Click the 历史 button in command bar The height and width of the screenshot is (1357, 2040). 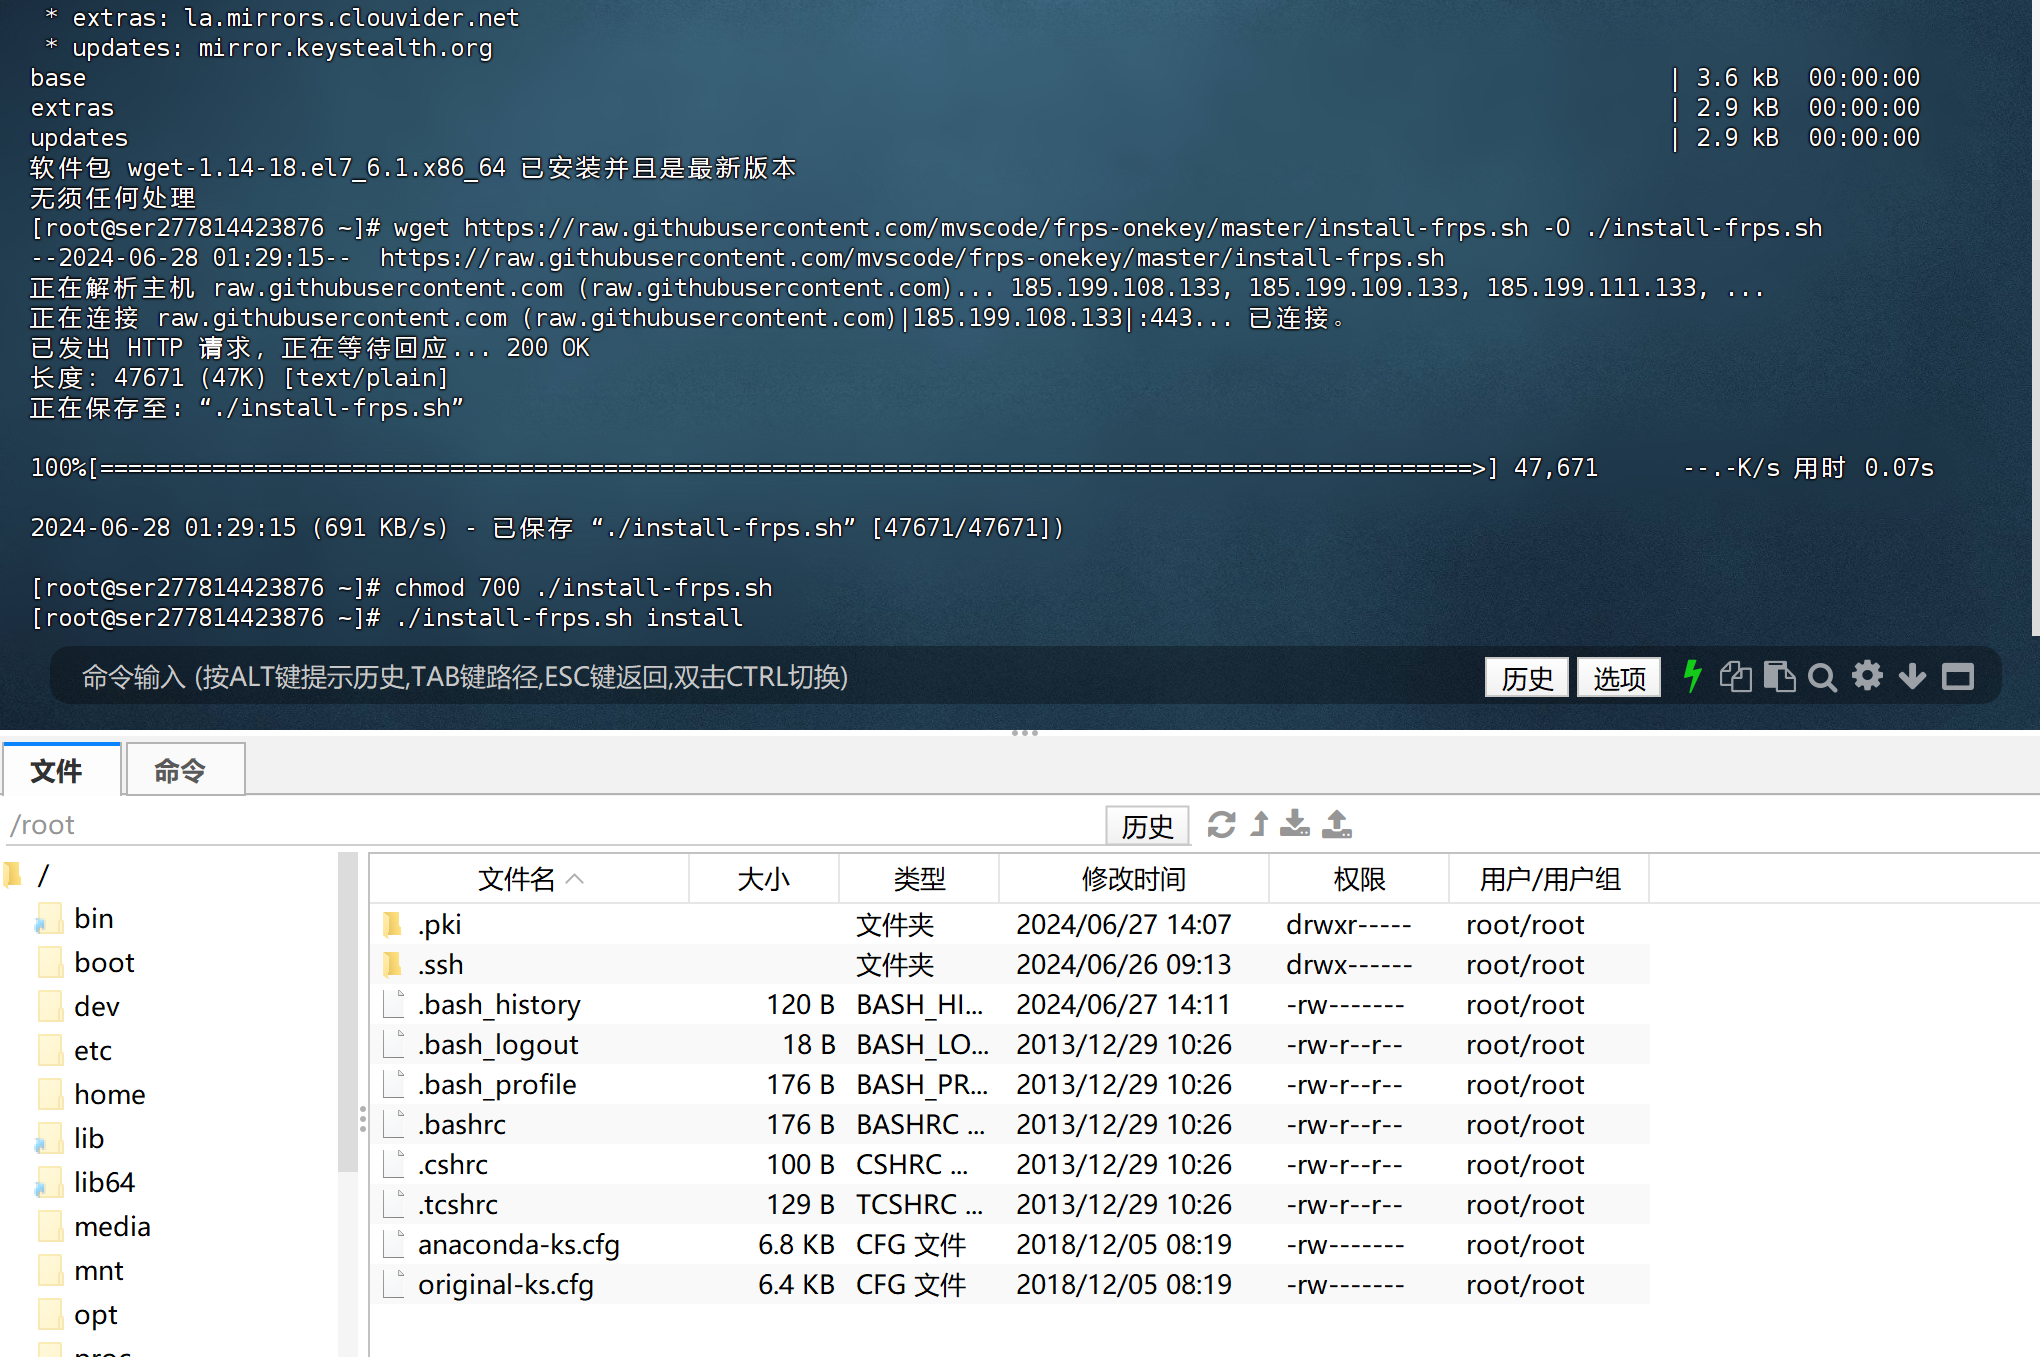pyautogui.click(x=1526, y=677)
